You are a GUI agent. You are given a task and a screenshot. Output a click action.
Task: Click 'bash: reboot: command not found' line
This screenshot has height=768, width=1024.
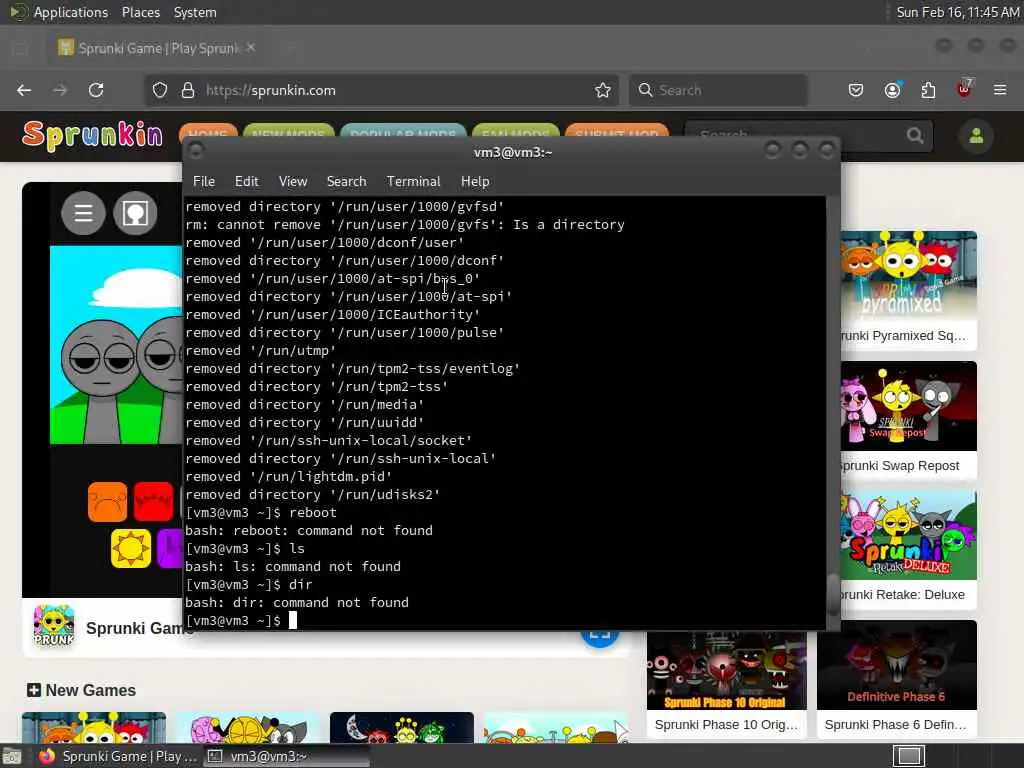(x=308, y=530)
